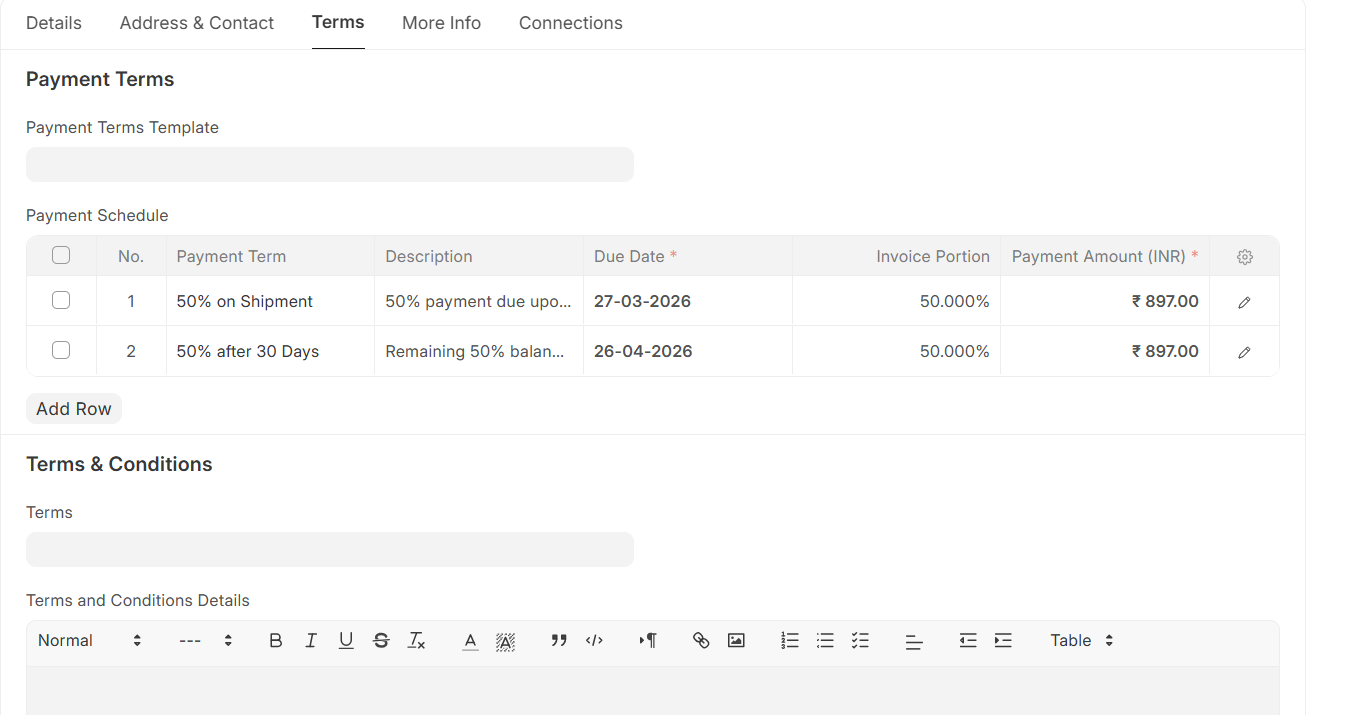Open payment schedule column settings gear

(x=1244, y=257)
